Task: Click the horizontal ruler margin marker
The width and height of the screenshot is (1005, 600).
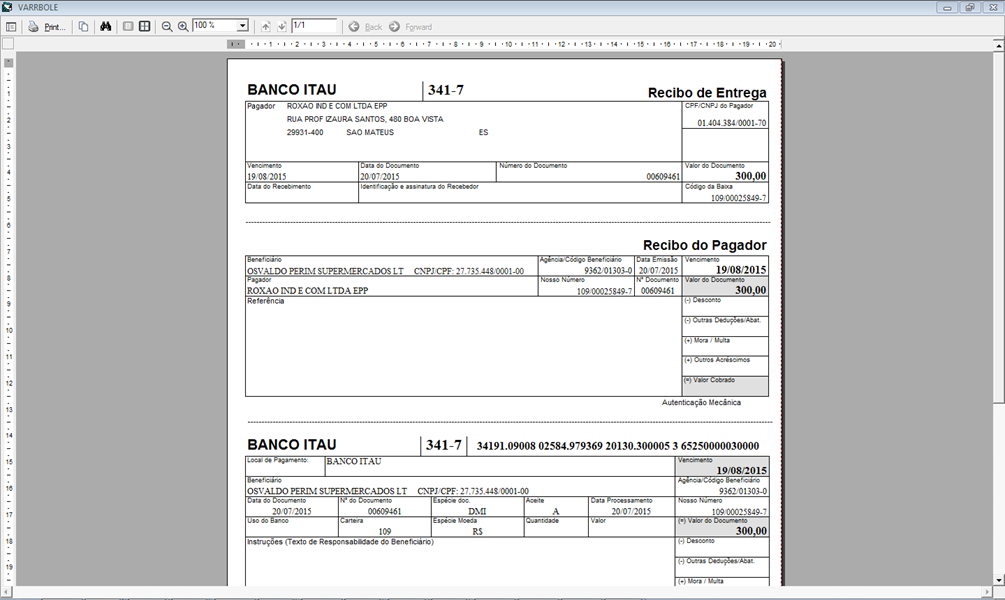Action: (236, 44)
